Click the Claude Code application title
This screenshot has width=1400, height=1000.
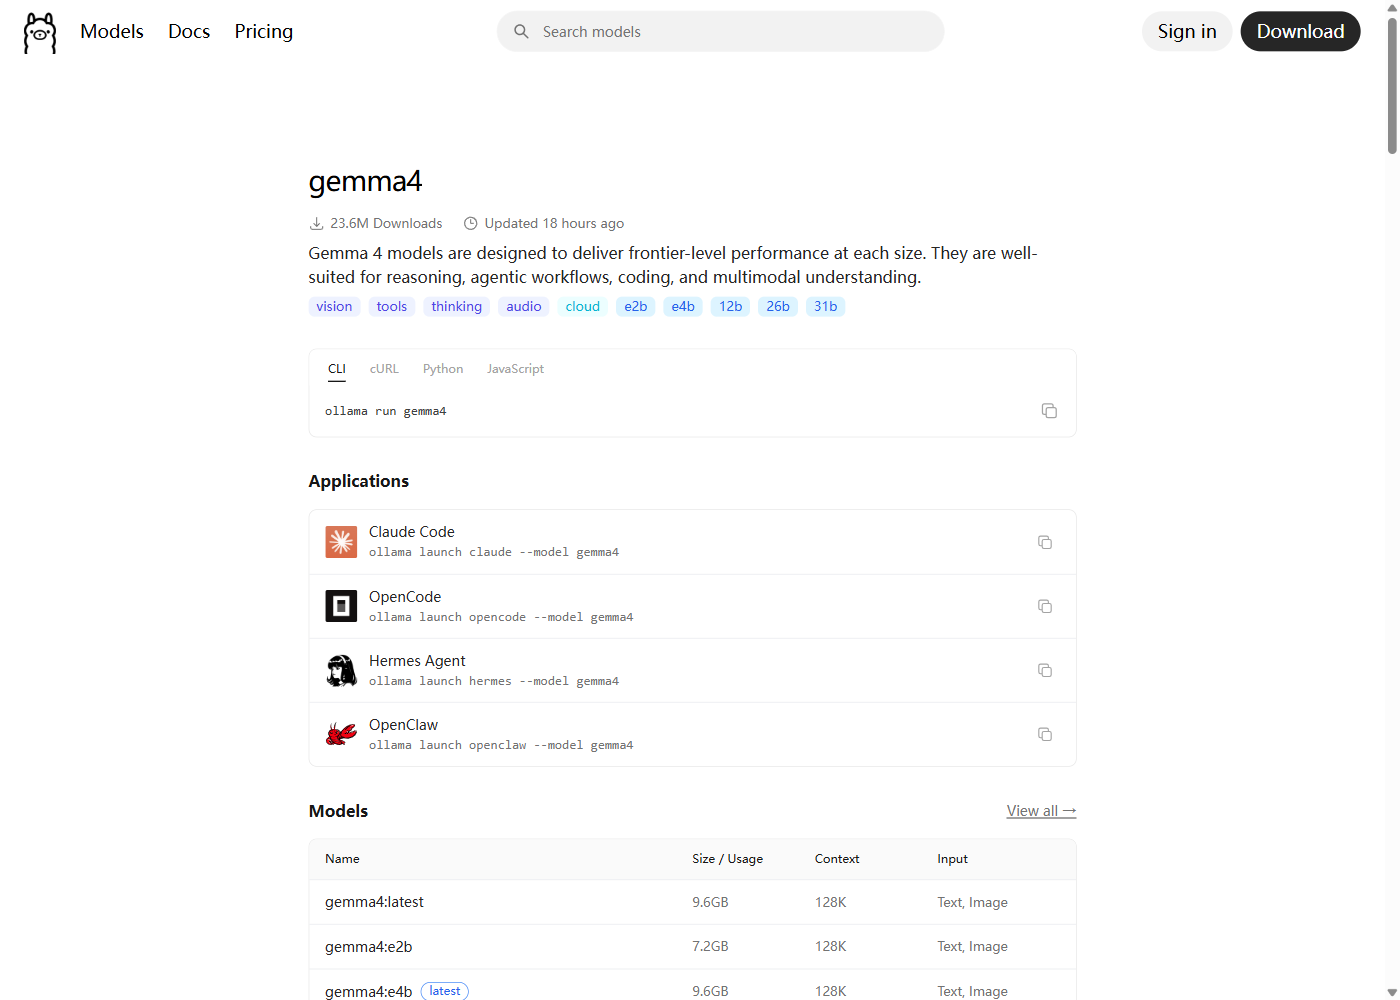412,532
